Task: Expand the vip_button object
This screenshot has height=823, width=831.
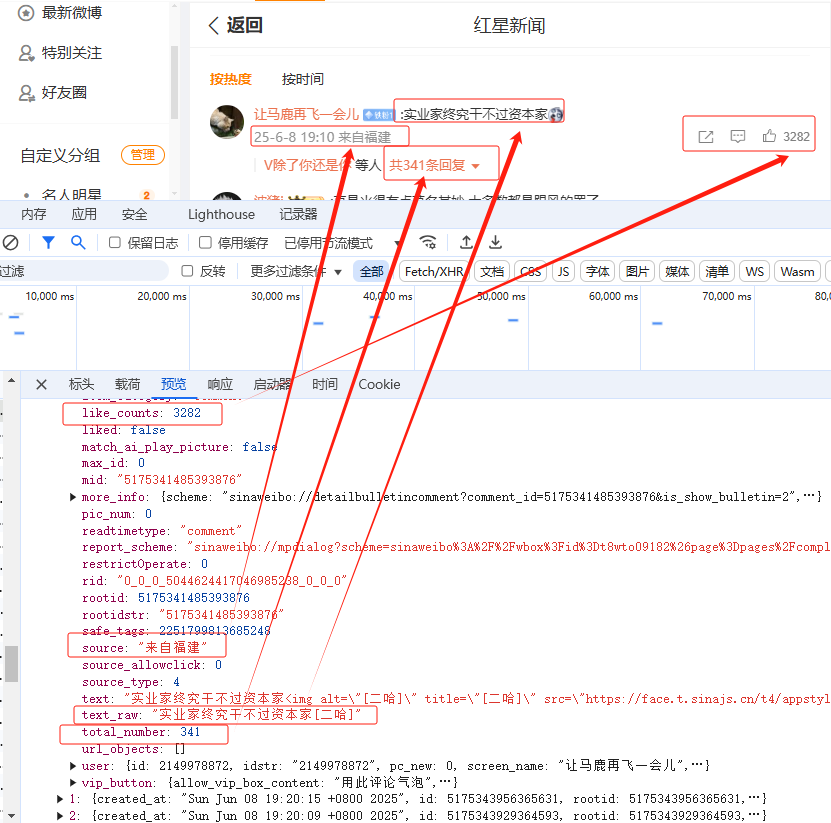Action: point(73,783)
